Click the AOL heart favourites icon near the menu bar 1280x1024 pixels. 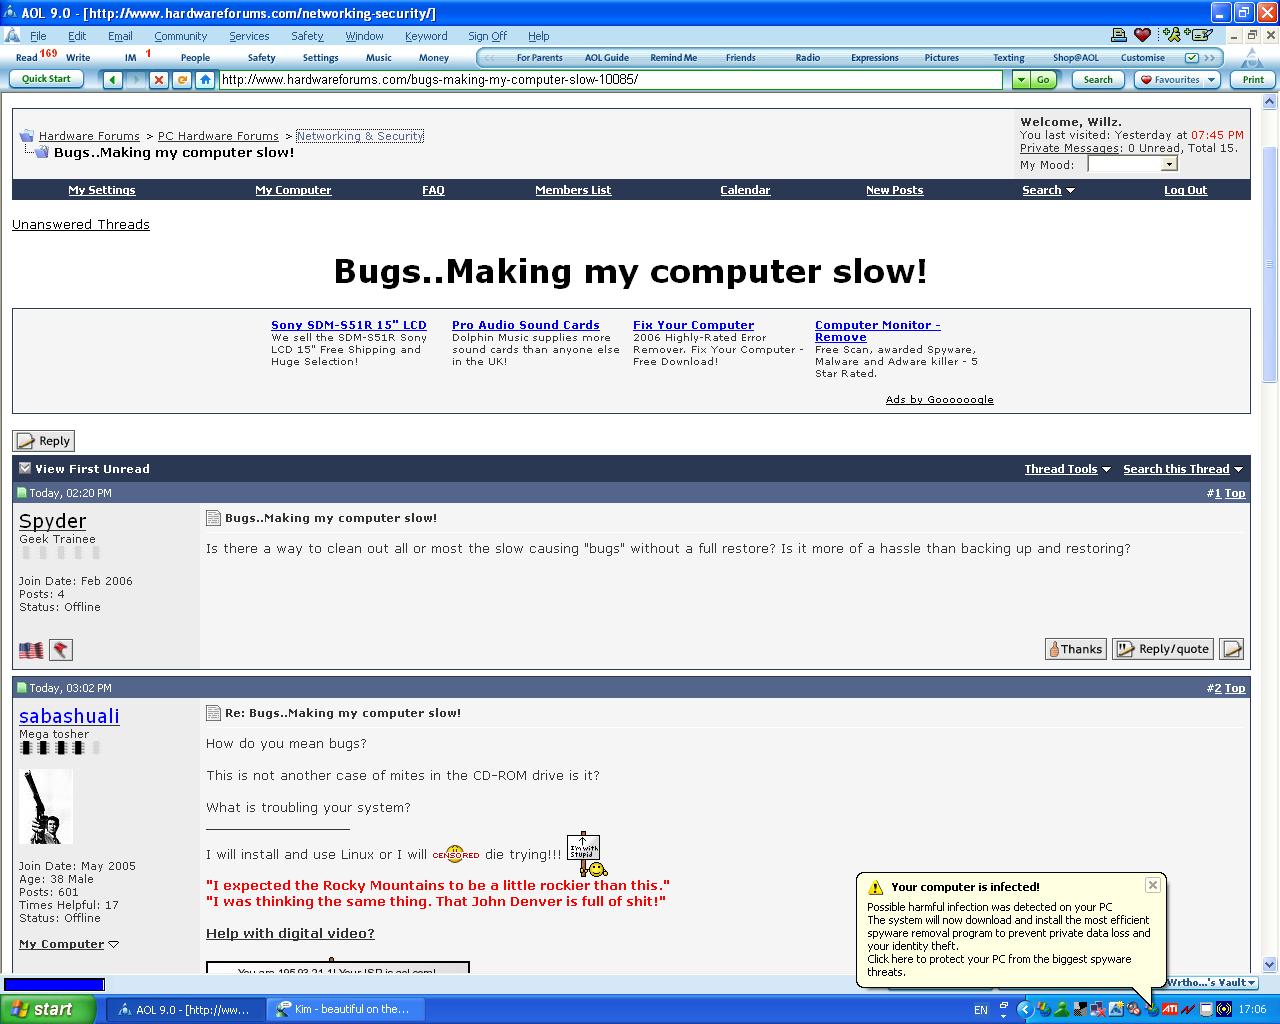[x=1143, y=35]
